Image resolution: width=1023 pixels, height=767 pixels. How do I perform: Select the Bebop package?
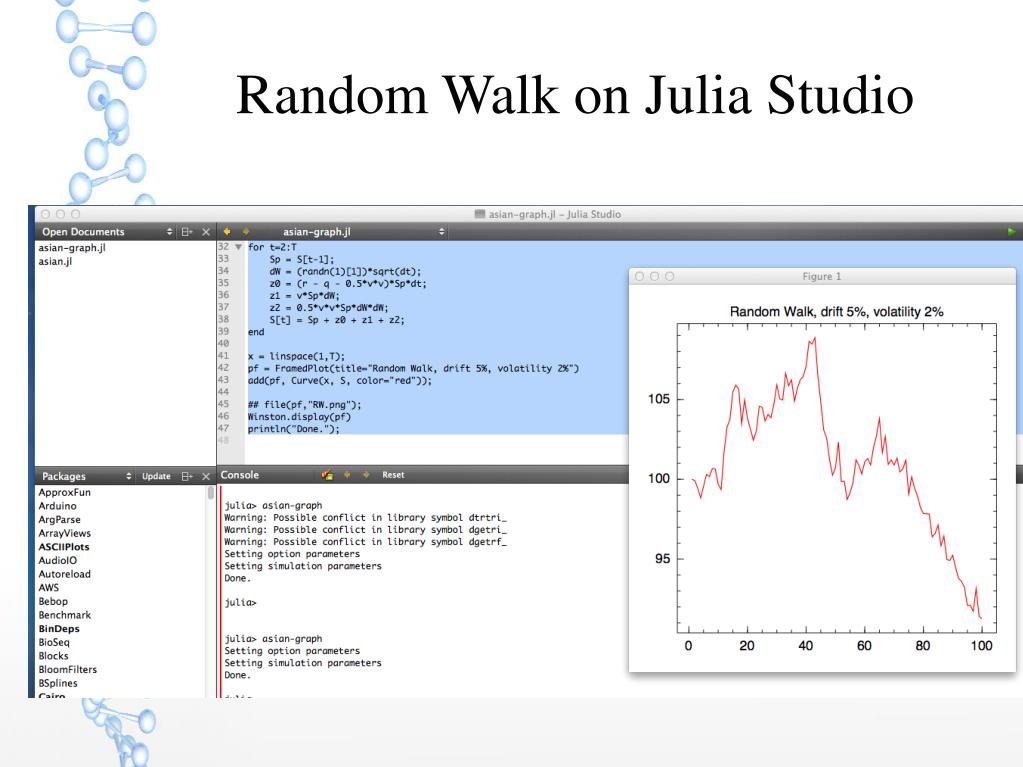[x=53, y=601]
